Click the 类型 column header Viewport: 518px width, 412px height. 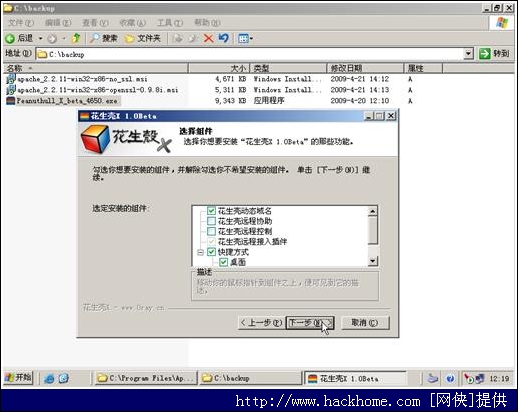coord(288,68)
